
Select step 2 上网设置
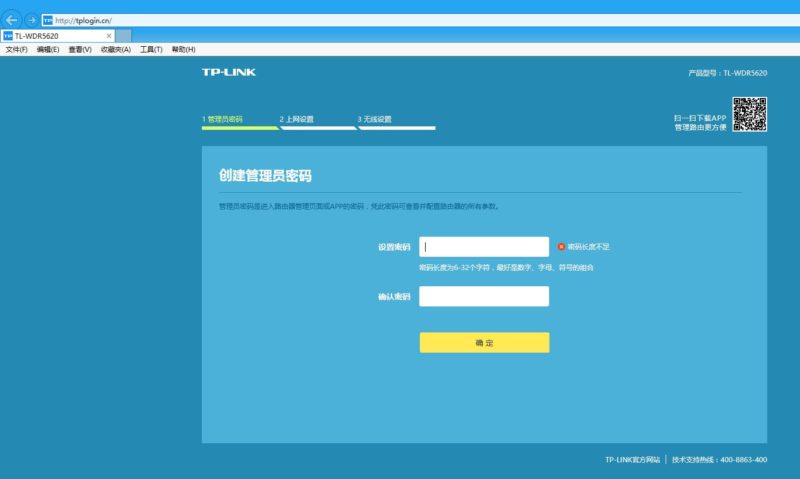(297, 119)
